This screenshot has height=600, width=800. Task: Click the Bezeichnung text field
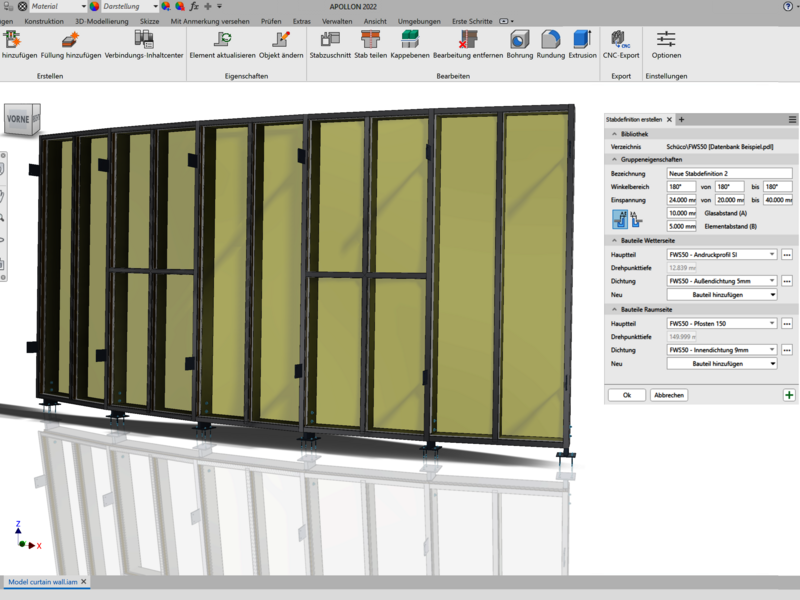coord(729,174)
